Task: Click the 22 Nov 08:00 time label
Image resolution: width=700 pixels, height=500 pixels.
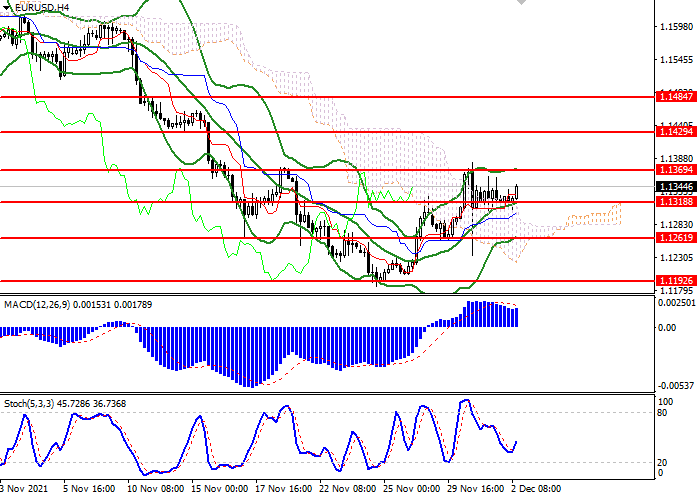Action: pyautogui.click(x=347, y=489)
